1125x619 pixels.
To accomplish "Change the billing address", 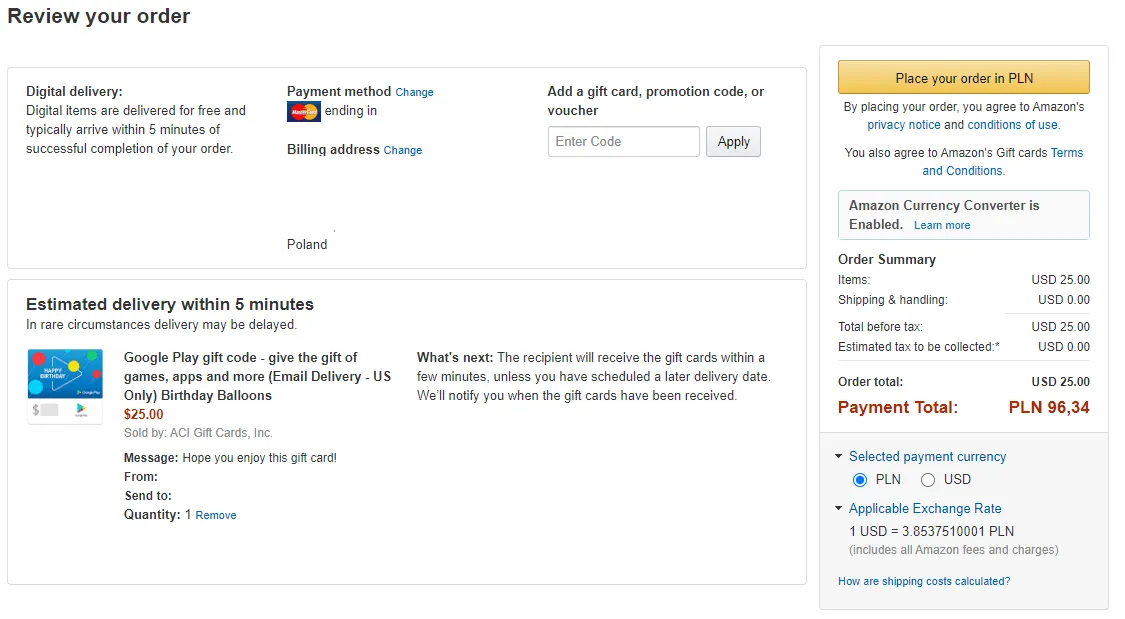I will 403,151.
